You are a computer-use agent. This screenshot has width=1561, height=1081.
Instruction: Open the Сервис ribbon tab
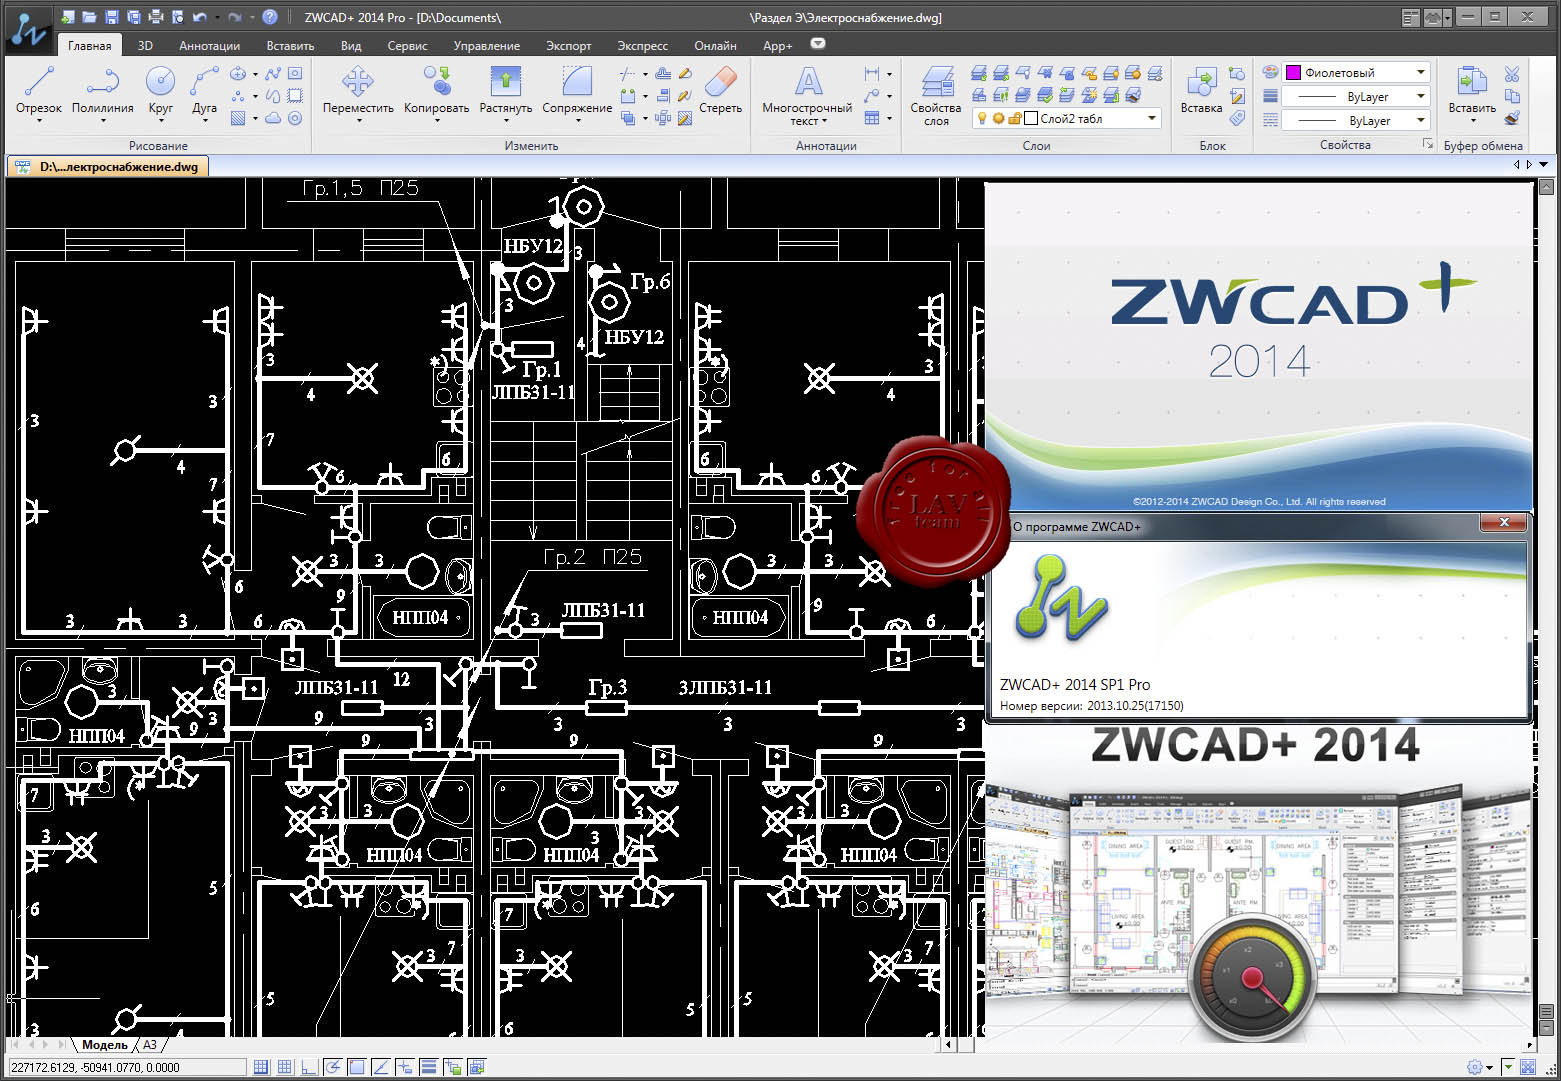point(407,45)
